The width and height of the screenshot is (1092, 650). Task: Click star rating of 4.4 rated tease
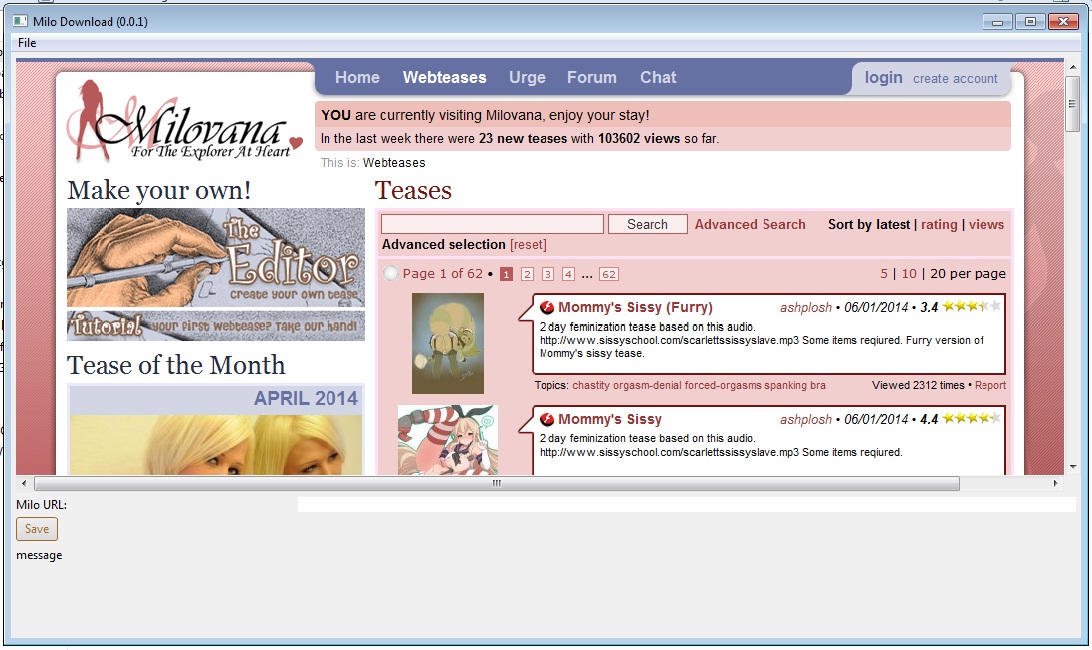pos(972,418)
